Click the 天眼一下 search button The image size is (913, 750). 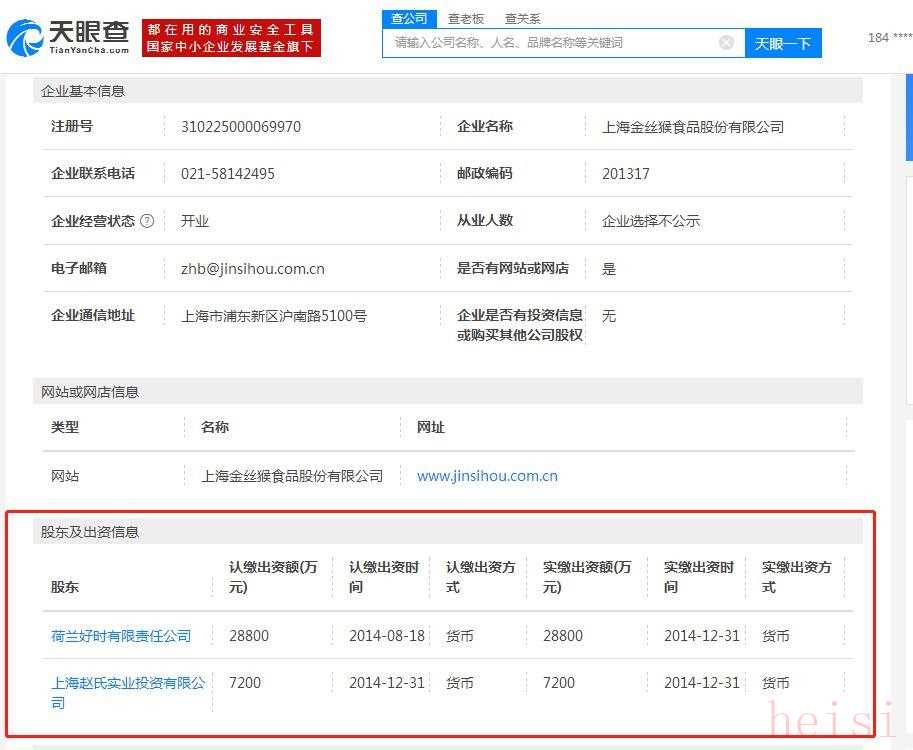783,43
